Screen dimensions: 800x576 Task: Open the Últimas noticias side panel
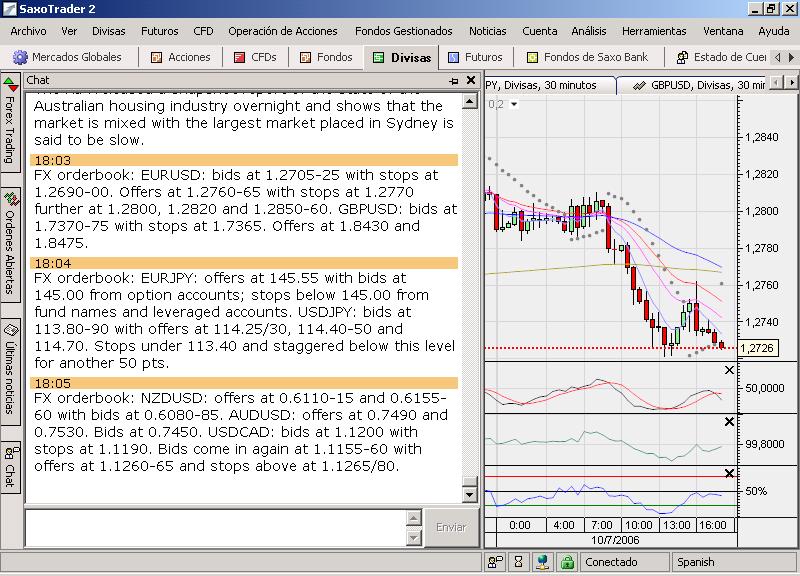click(x=10, y=371)
